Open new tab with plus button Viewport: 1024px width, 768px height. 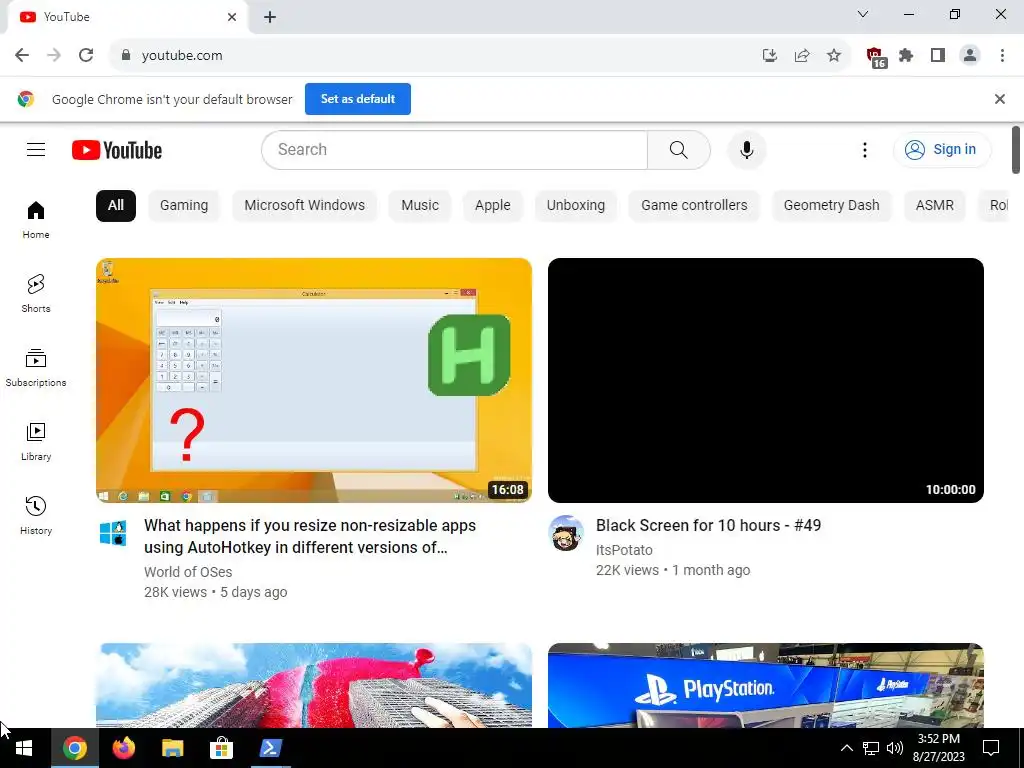coord(270,17)
